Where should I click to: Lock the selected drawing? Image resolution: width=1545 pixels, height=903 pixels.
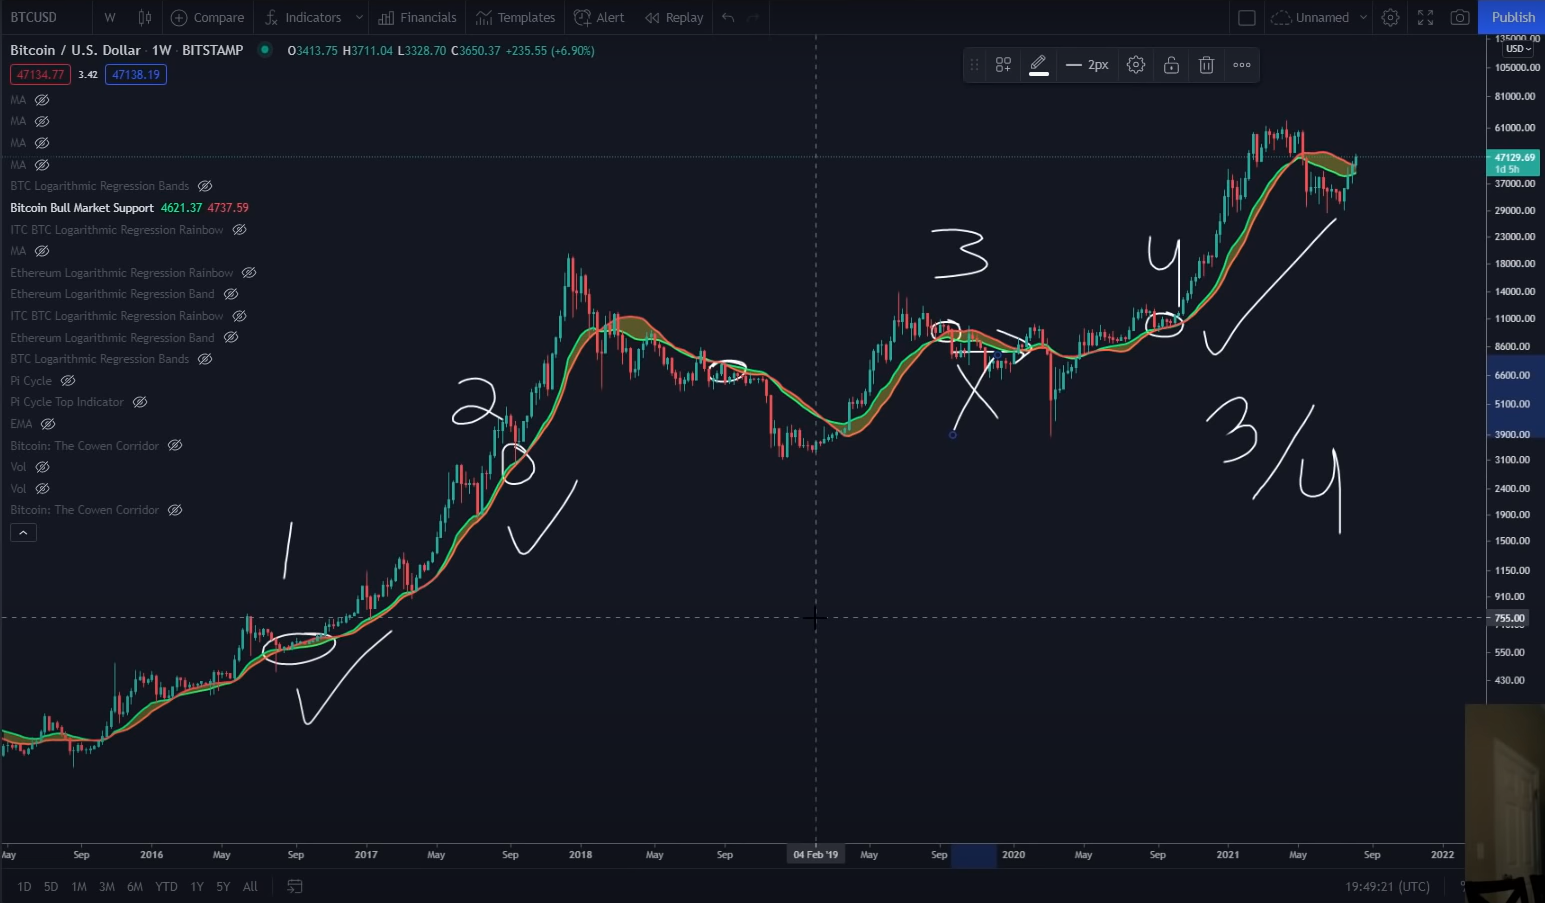(x=1171, y=65)
